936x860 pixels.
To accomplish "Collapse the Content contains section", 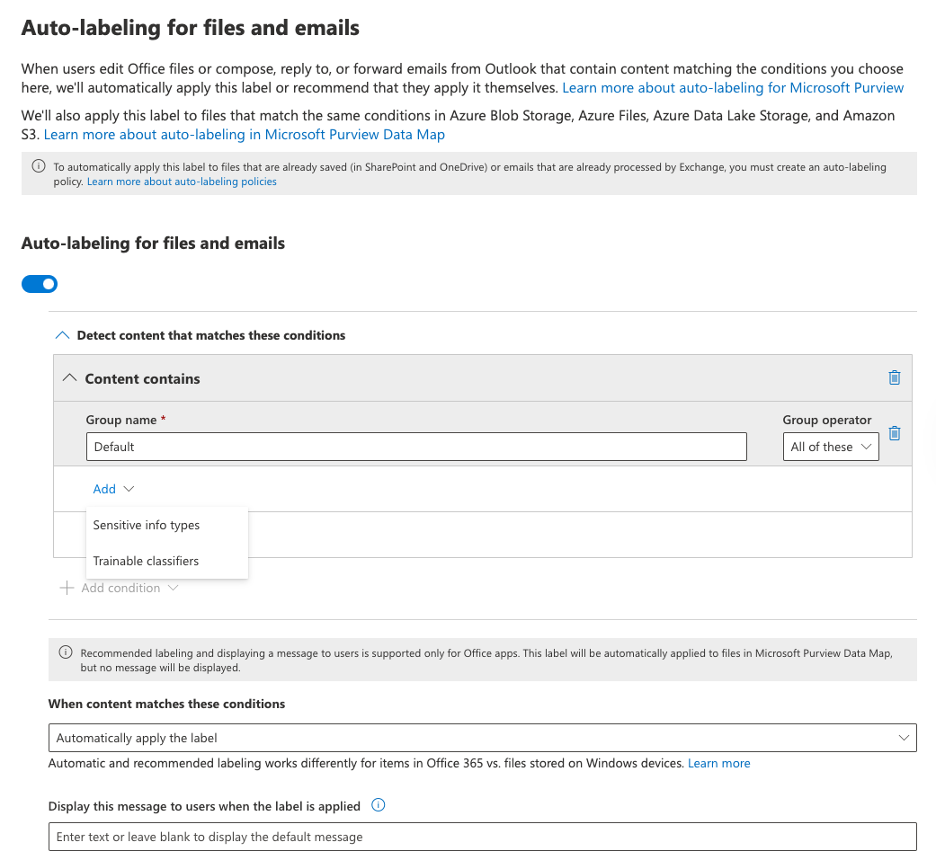I will pos(69,378).
